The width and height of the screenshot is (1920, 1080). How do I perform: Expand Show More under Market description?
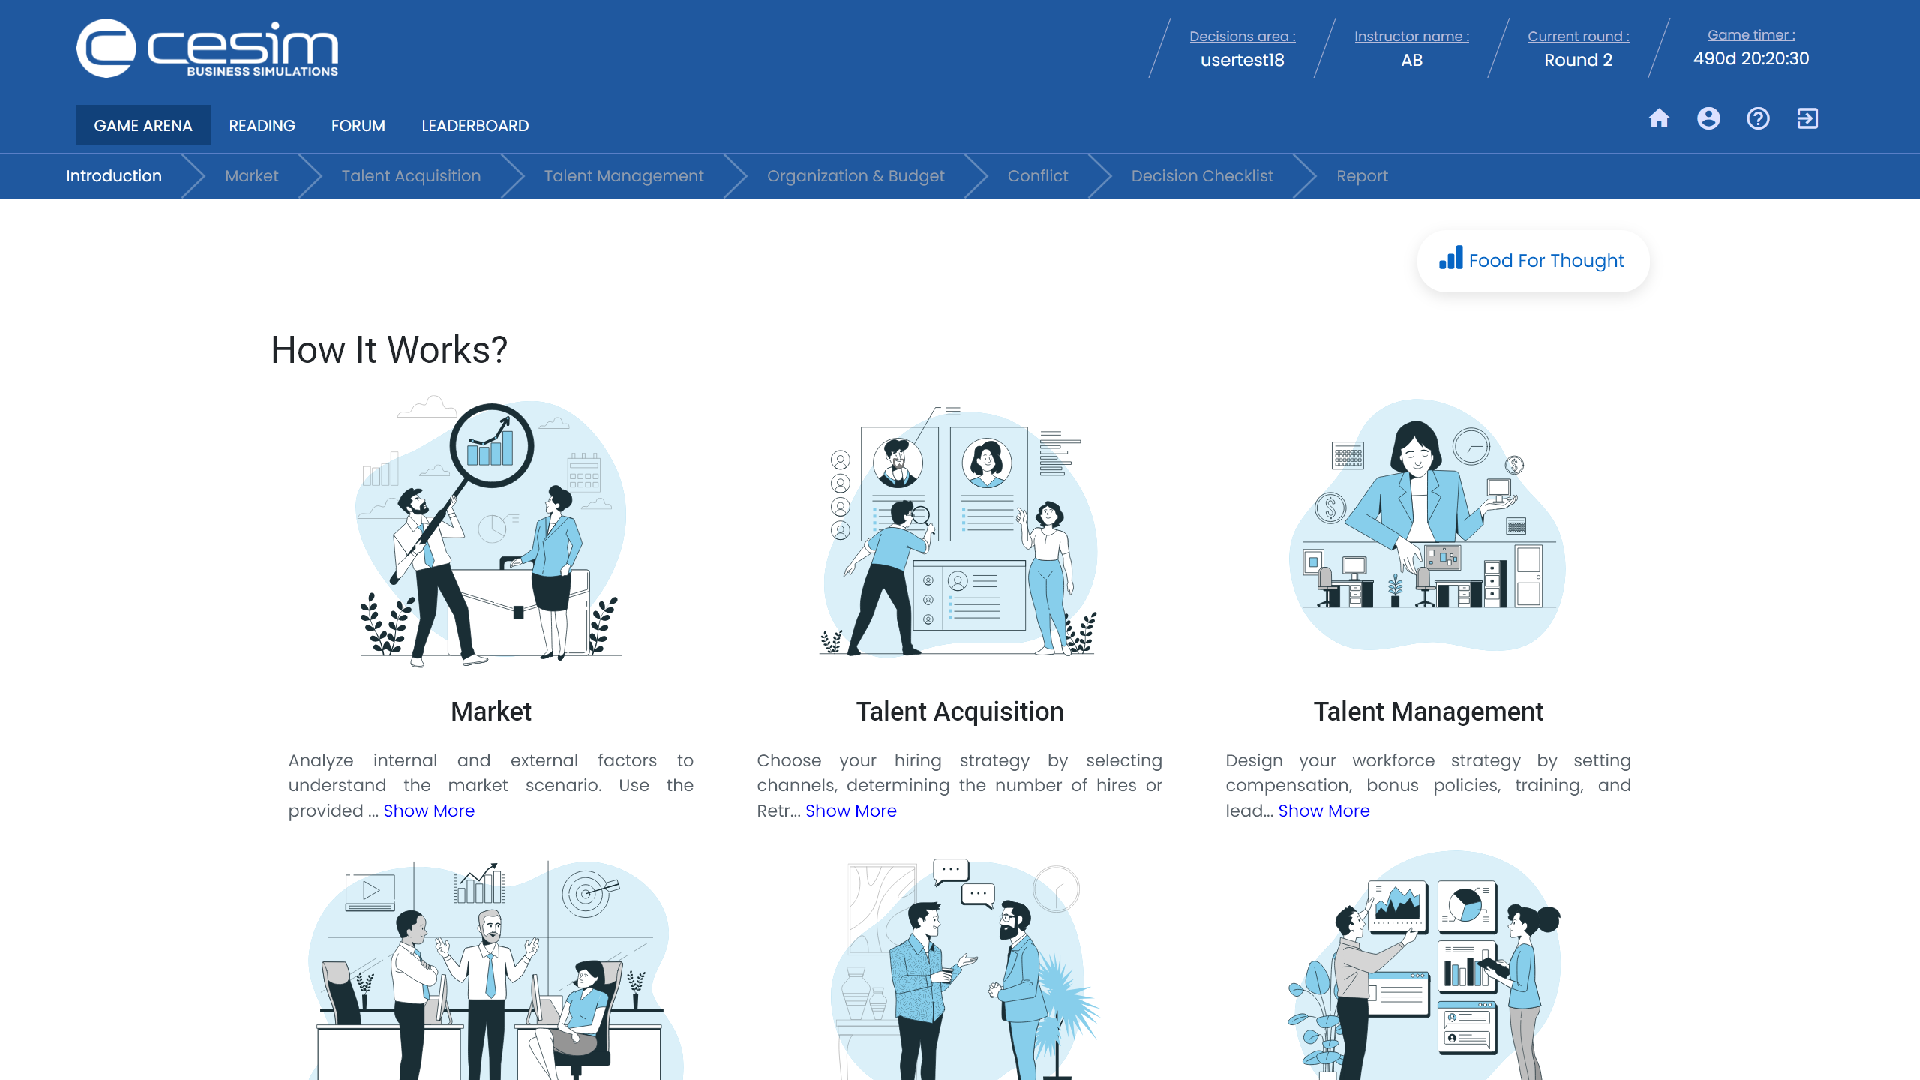(429, 810)
